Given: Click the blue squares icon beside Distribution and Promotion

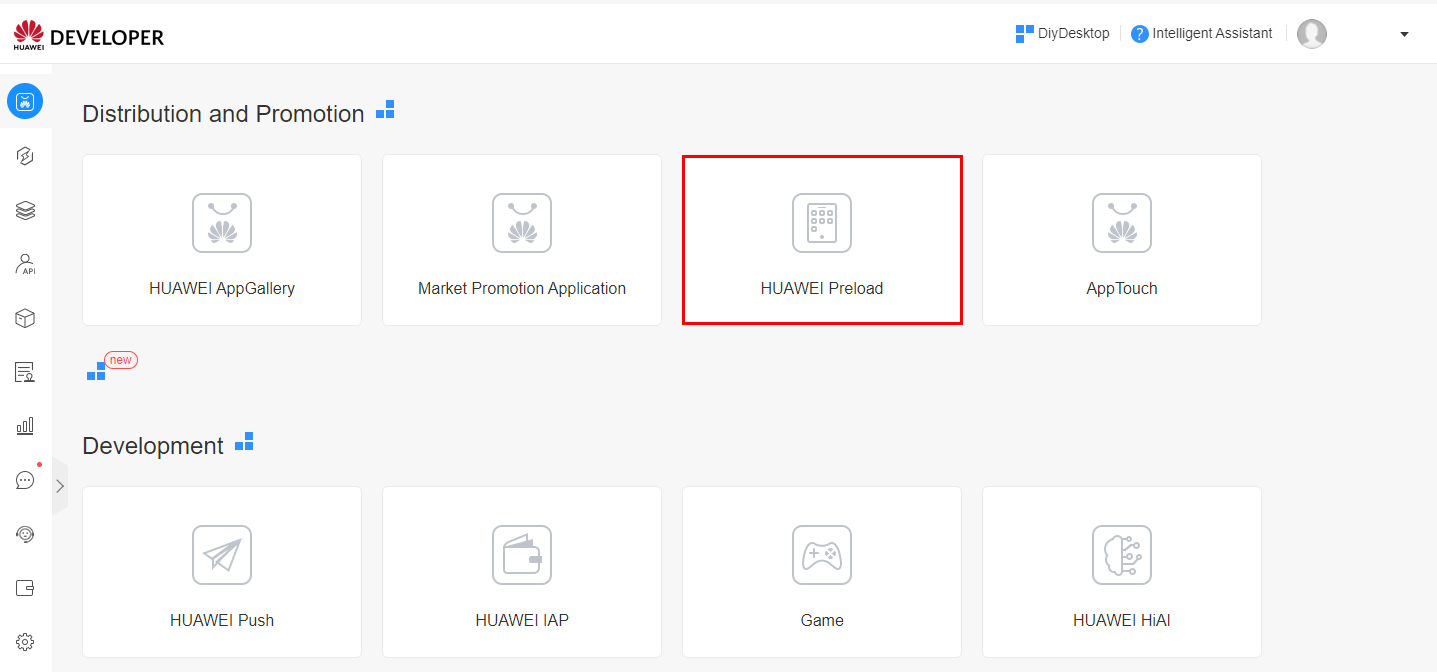Looking at the screenshot, I should point(385,110).
